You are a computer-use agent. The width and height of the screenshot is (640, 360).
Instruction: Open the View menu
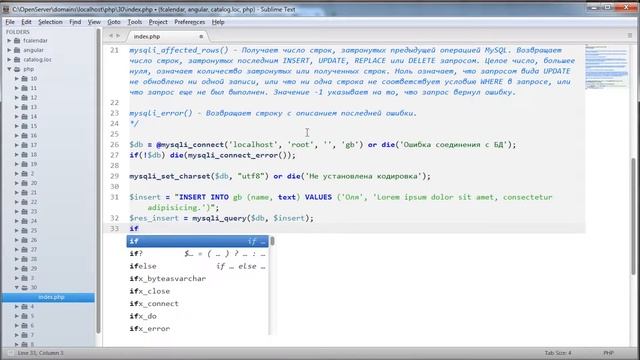click(94, 22)
